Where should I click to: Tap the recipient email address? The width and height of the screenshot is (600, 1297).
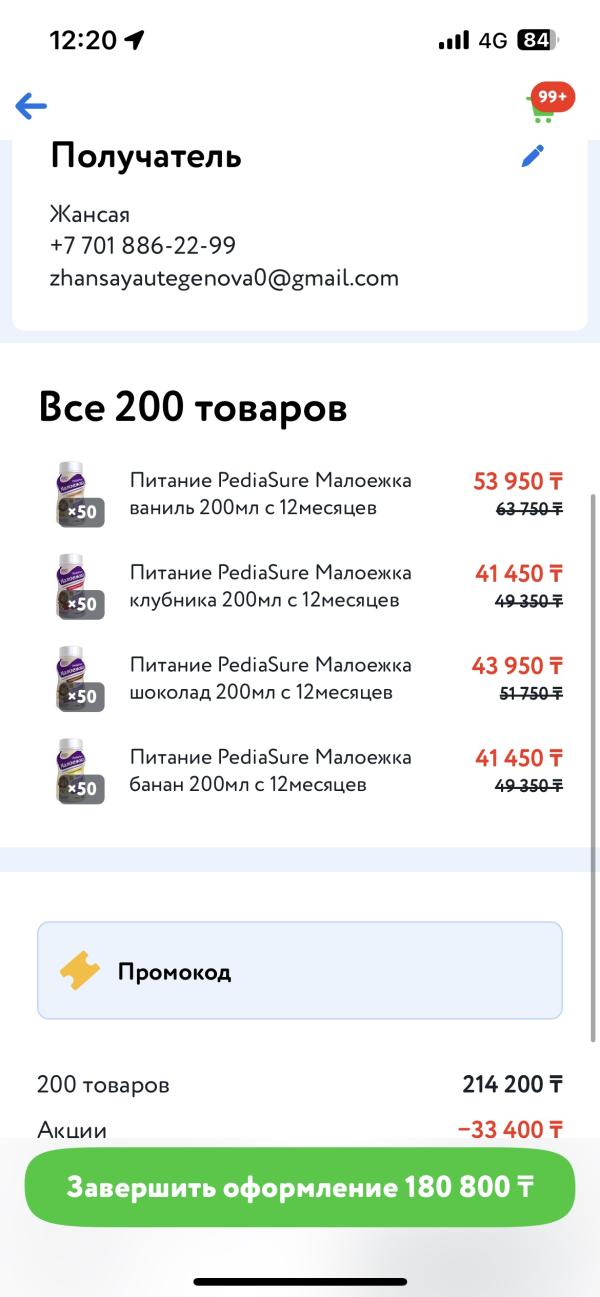(224, 278)
